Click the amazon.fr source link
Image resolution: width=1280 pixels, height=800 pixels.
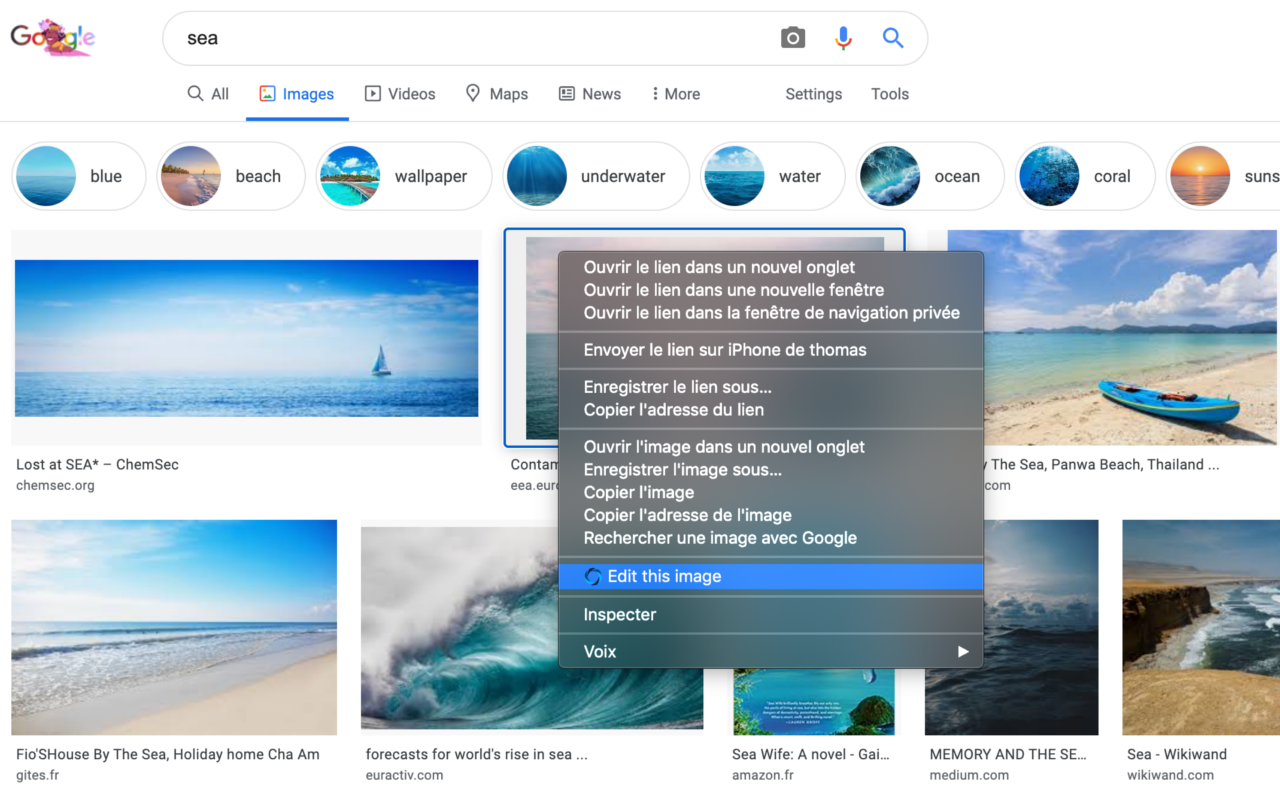[763, 775]
